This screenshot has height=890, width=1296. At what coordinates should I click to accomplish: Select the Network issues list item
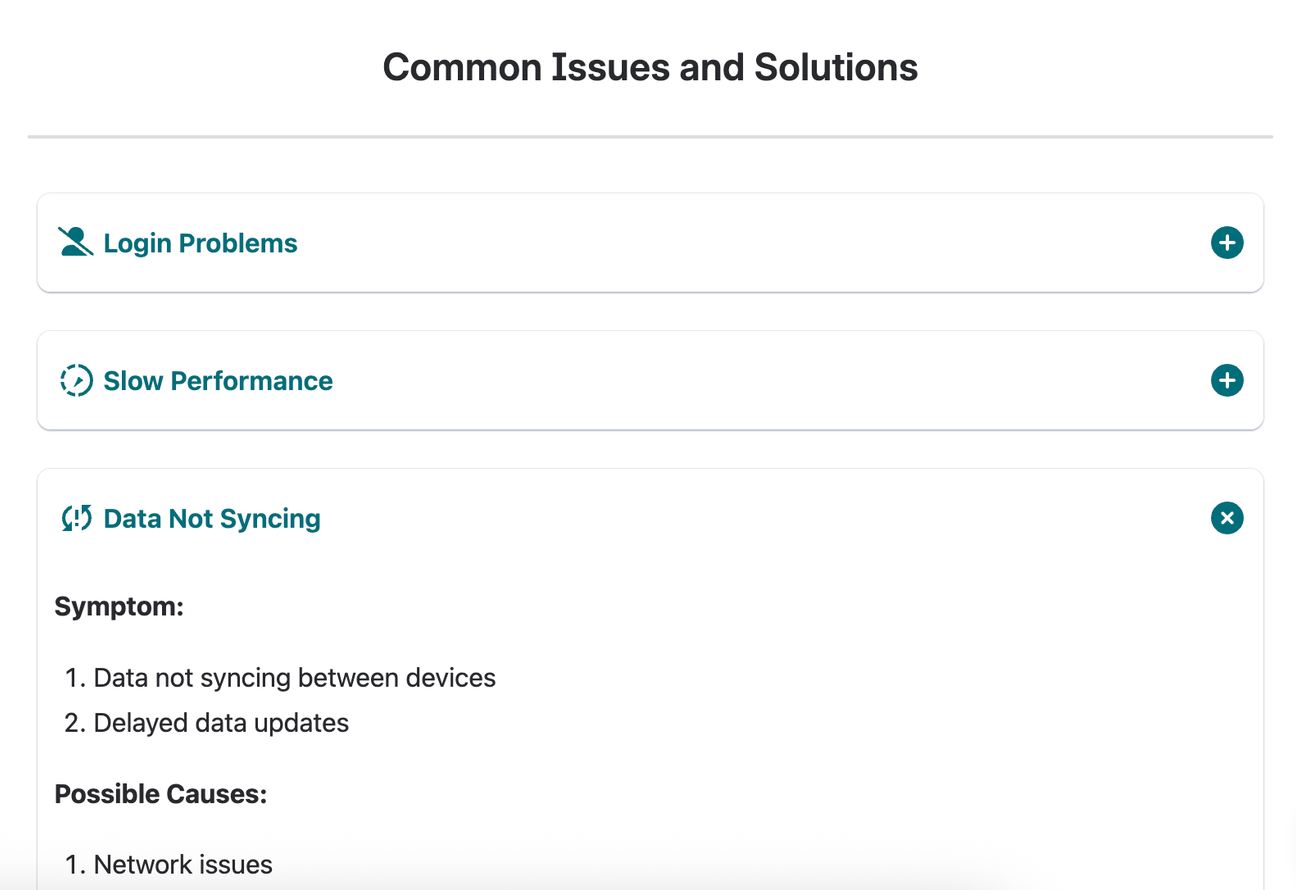coord(182,863)
